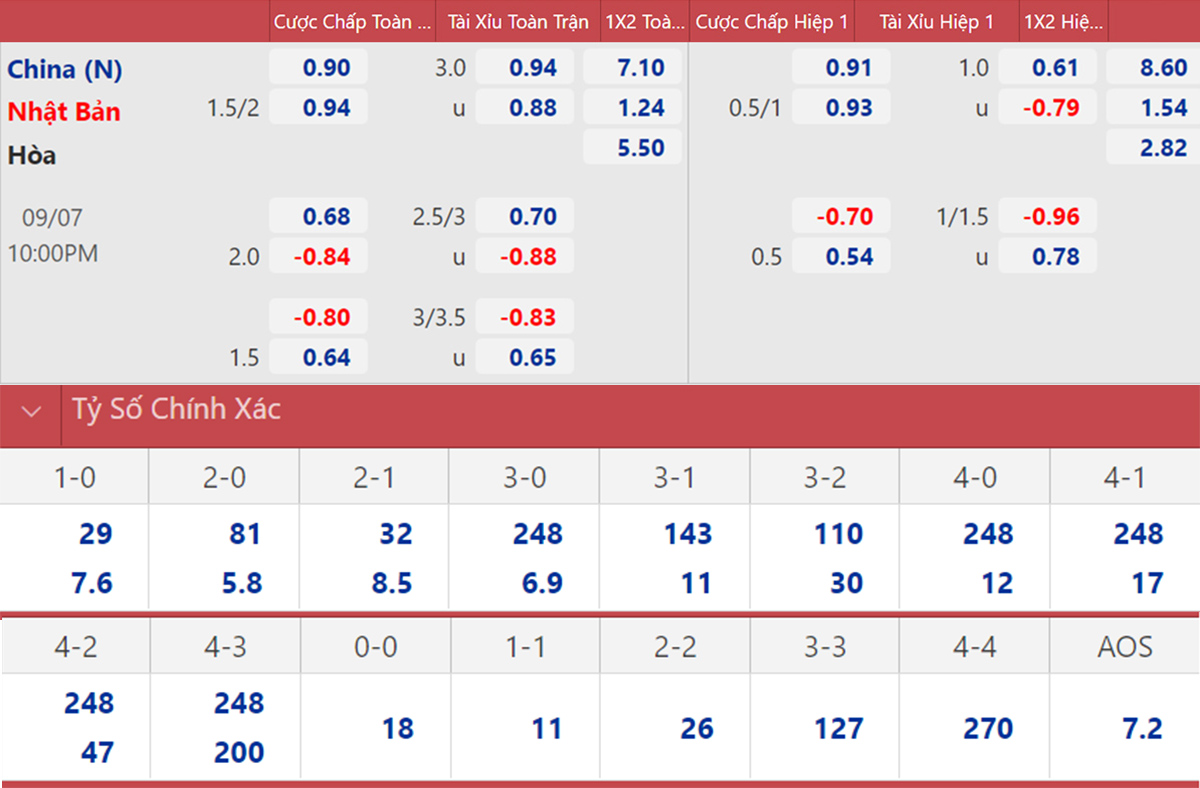Viewport: 1200px width, 788px height.
Task: Click the 2.0 handicap odds -0.84
Action: pos(319,257)
